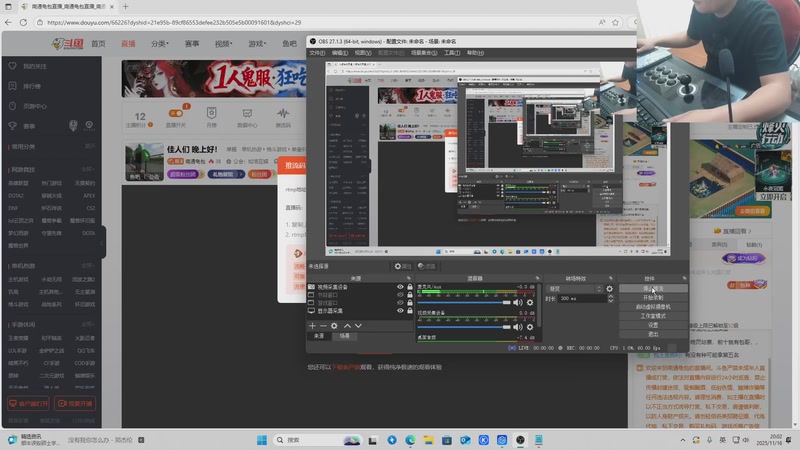
Task: Toggle the lock of 显示器采集 source
Action: (410, 310)
